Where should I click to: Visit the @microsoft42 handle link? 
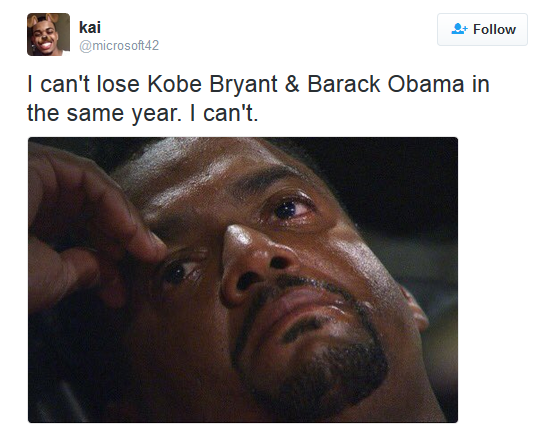tap(119, 45)
